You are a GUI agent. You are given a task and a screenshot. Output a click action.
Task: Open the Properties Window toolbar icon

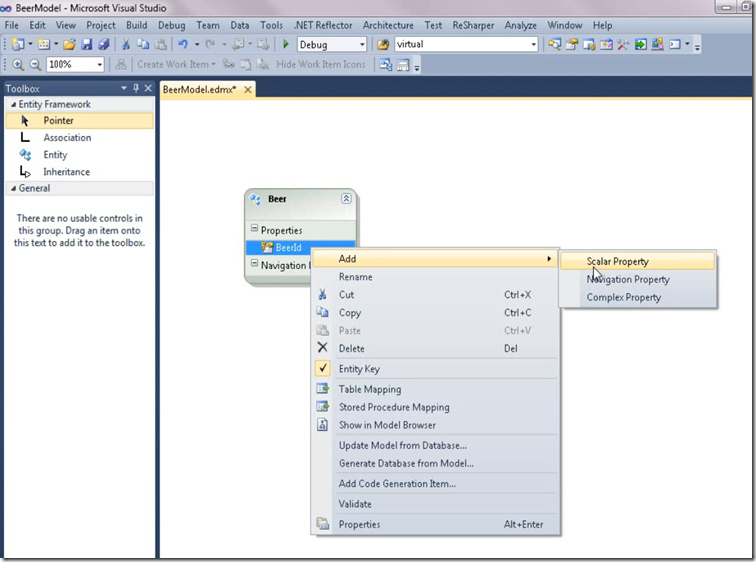pyautogui.click(x=572, y=44)
